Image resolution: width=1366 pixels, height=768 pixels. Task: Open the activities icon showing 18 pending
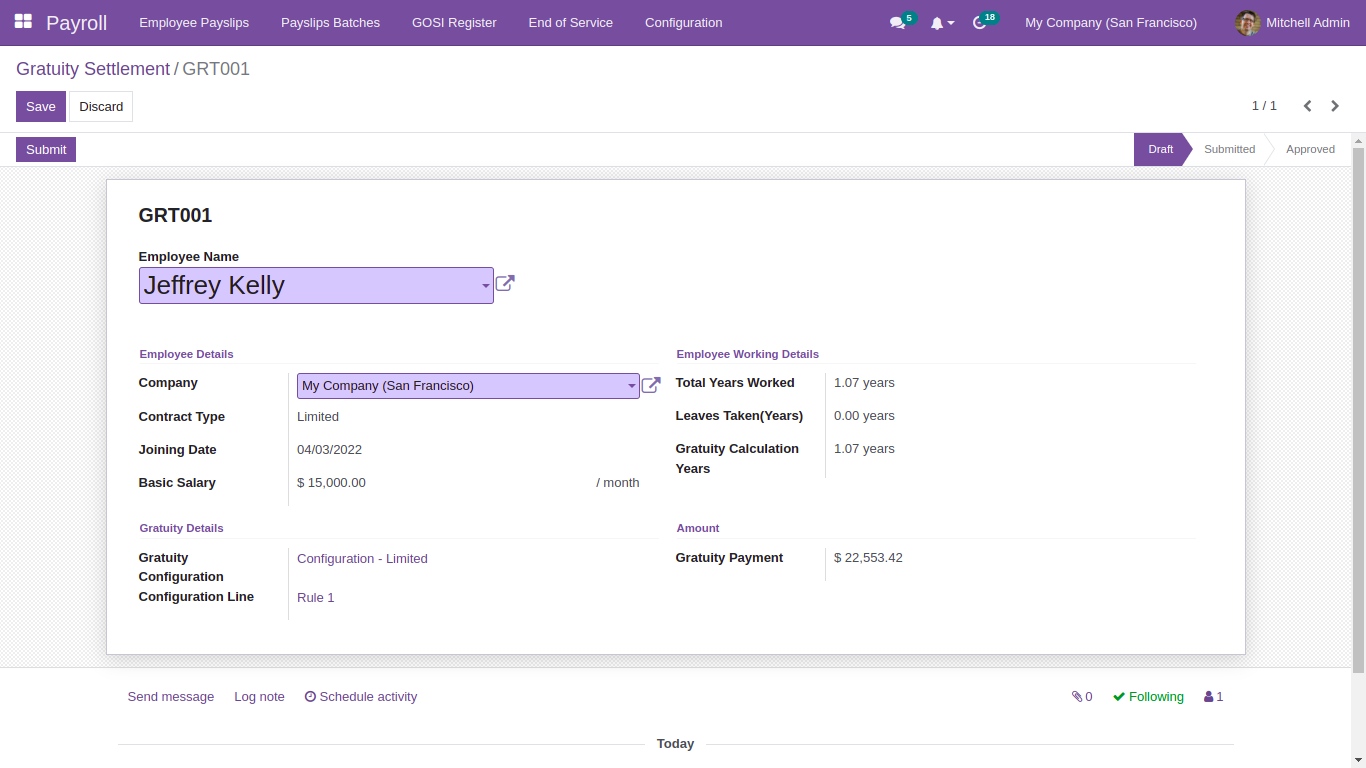point(979,22)
